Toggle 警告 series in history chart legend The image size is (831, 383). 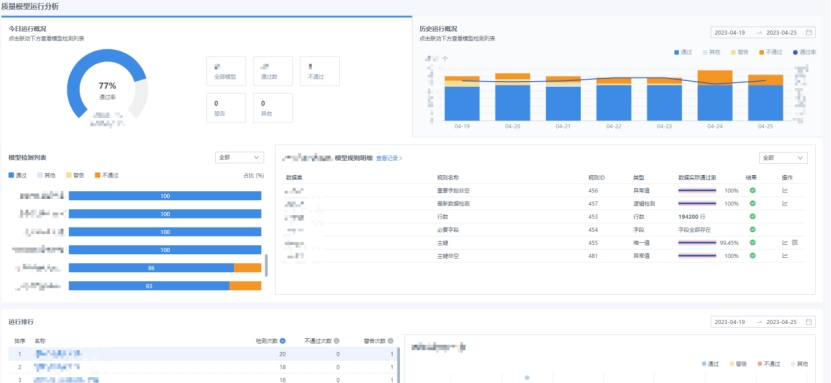[x=739, y=52]
